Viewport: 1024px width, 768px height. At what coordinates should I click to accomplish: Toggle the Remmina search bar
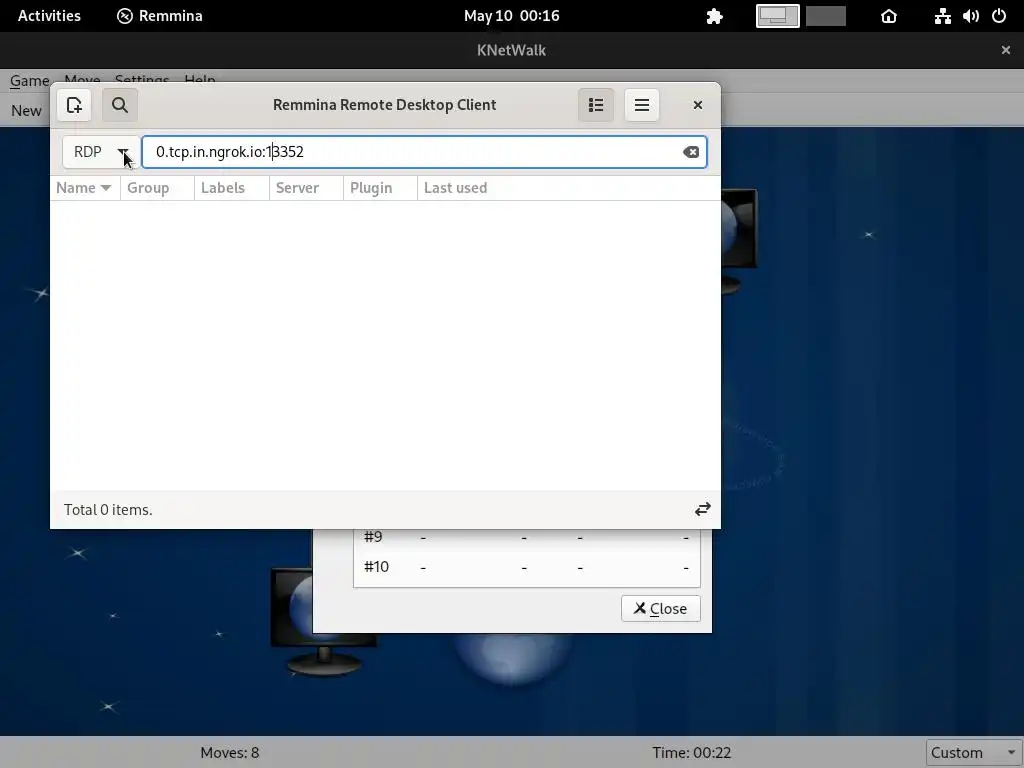coord(120,105)
